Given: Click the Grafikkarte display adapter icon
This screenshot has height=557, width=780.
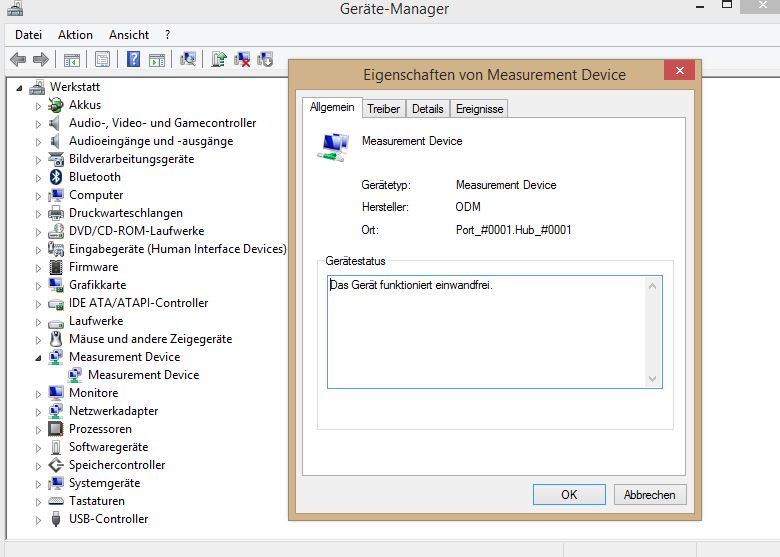Looking at the screenshot, I should [56, 285].
